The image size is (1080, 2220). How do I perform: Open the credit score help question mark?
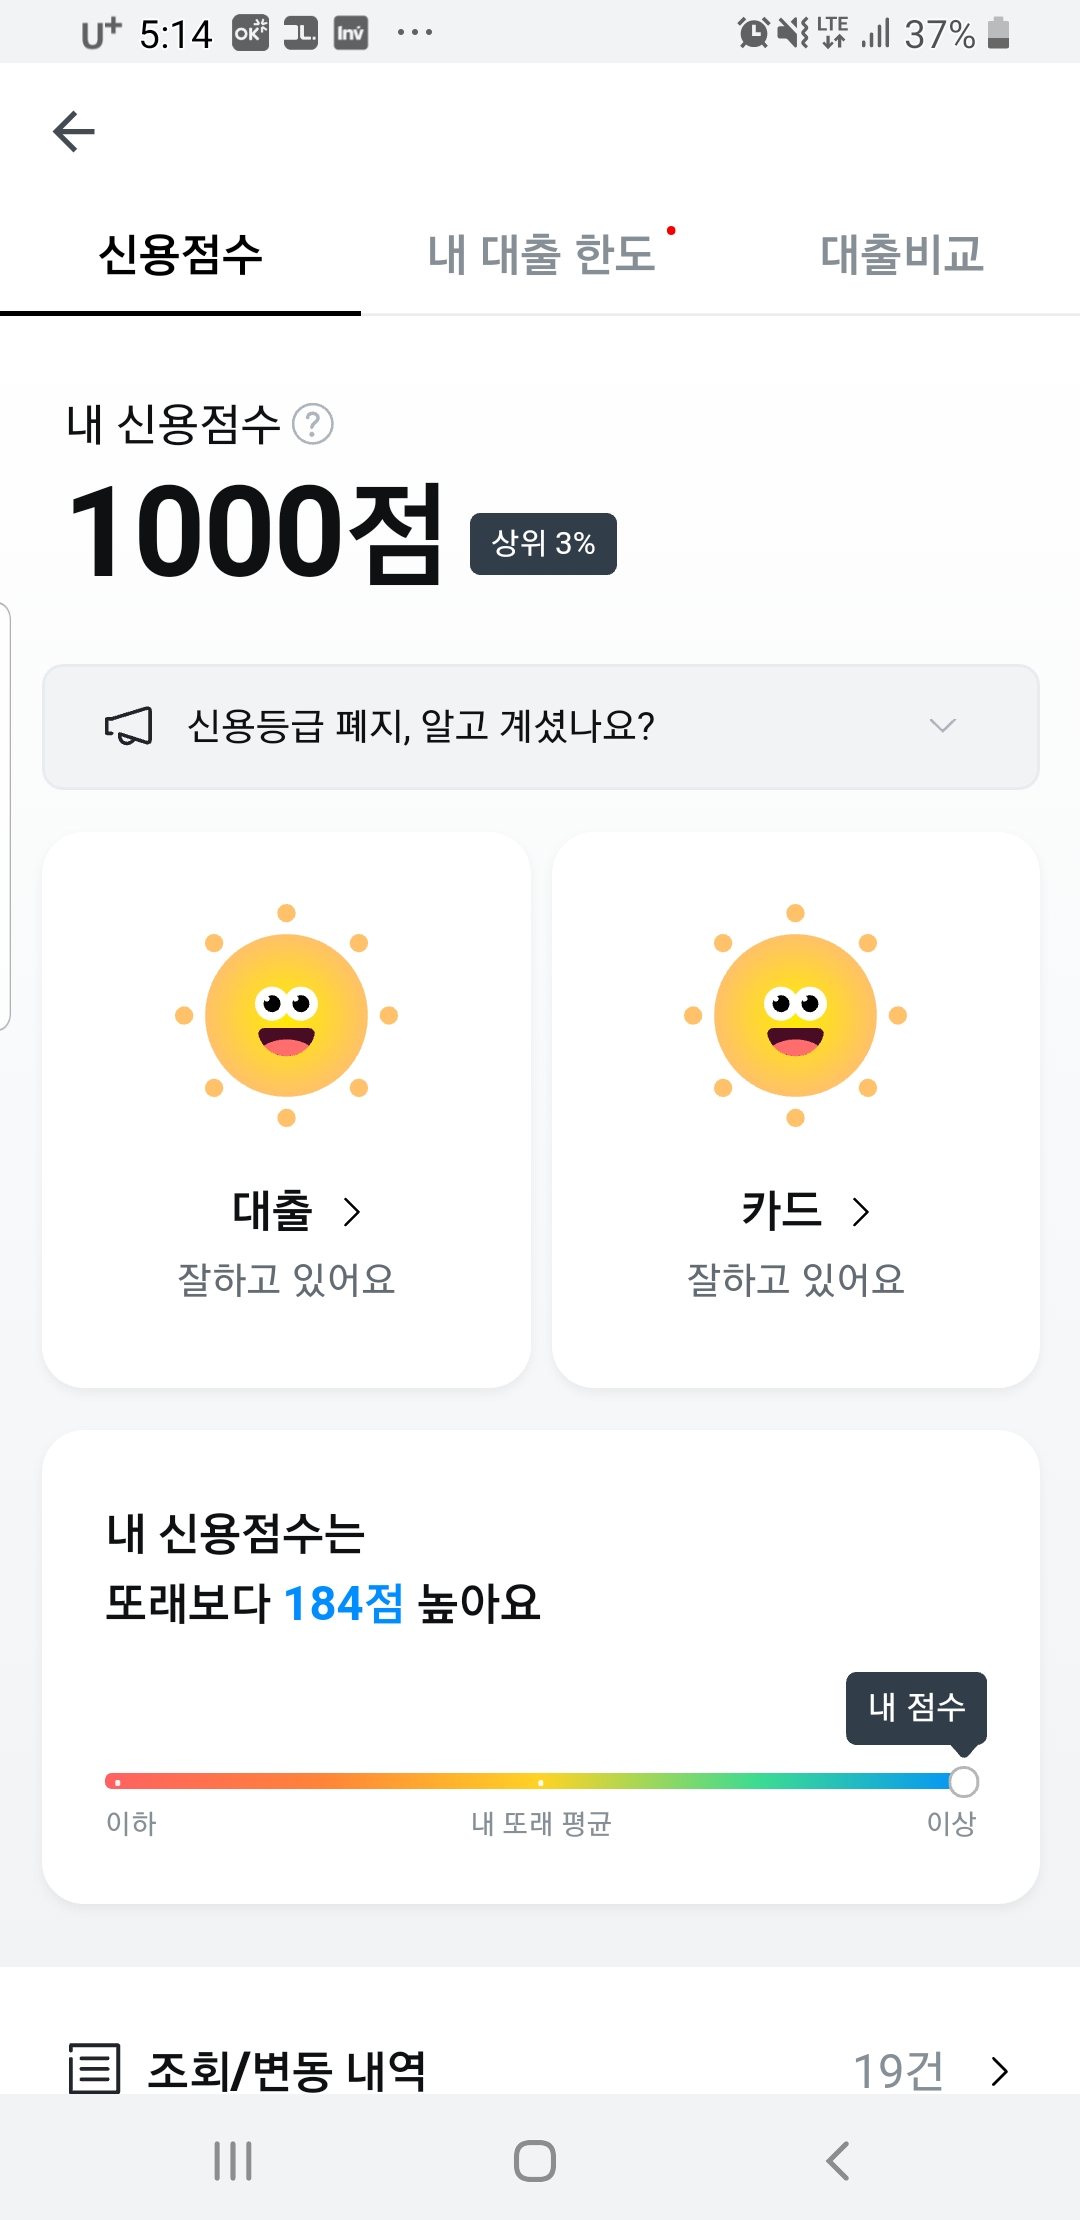[x=313, y=424]
